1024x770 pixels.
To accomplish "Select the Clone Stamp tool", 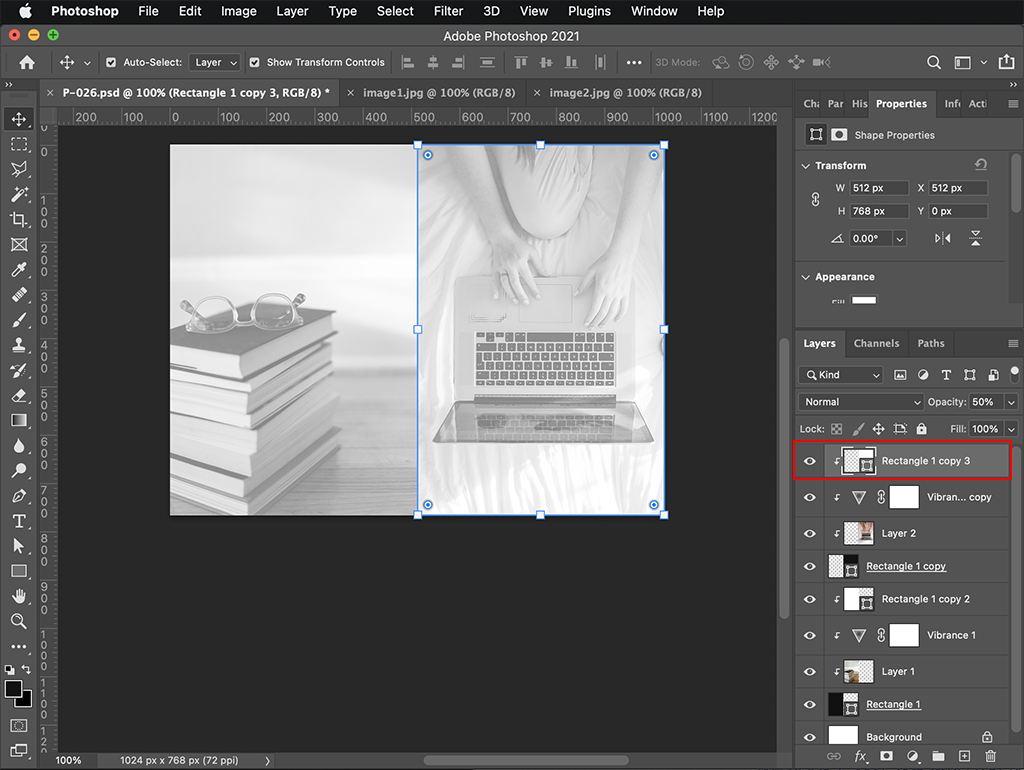I will [x=19, y=345].
